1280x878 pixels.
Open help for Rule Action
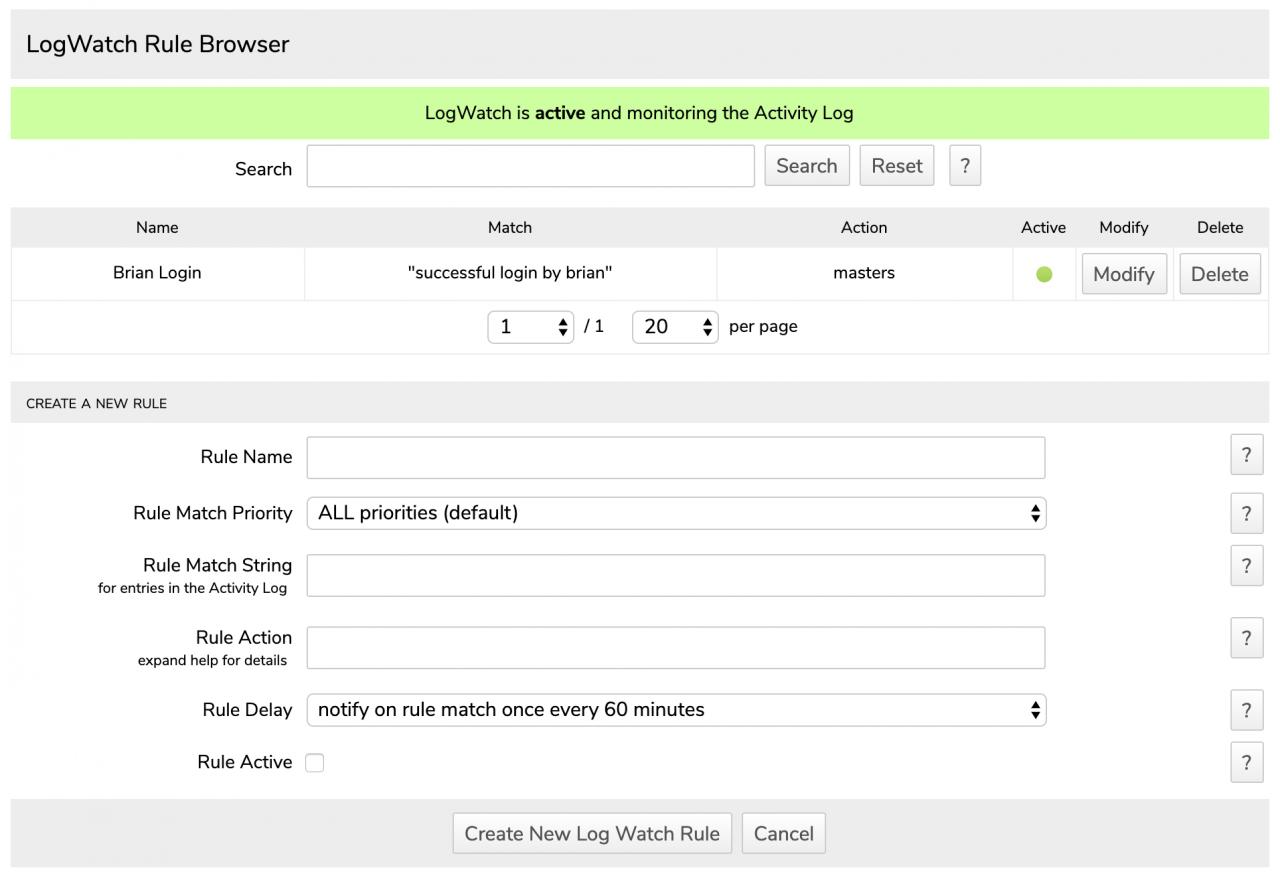[x=1246, y=638]
